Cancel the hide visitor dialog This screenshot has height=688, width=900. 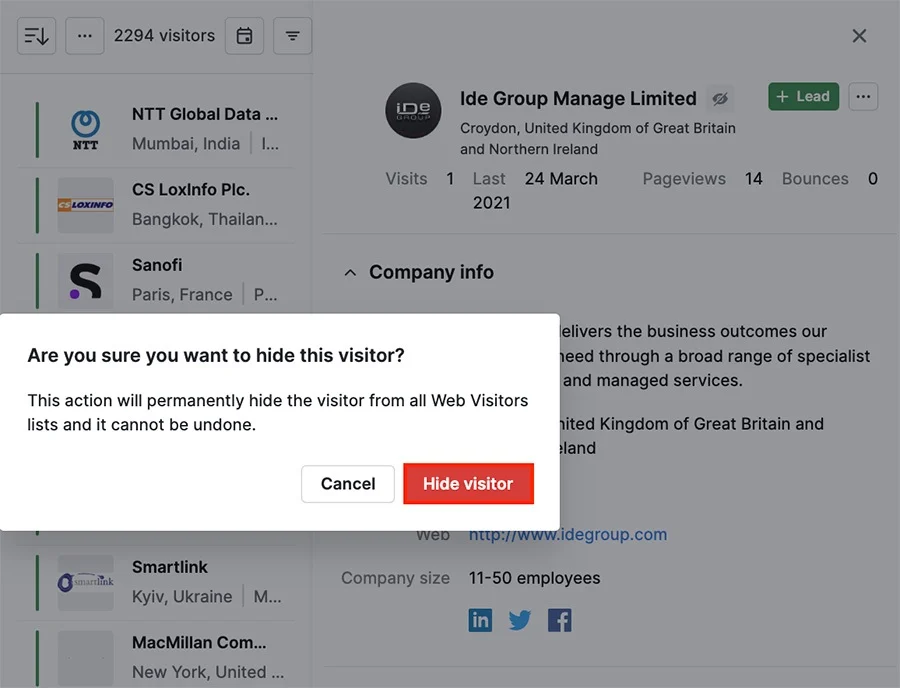pyautogui.click(x=348, y=484)
